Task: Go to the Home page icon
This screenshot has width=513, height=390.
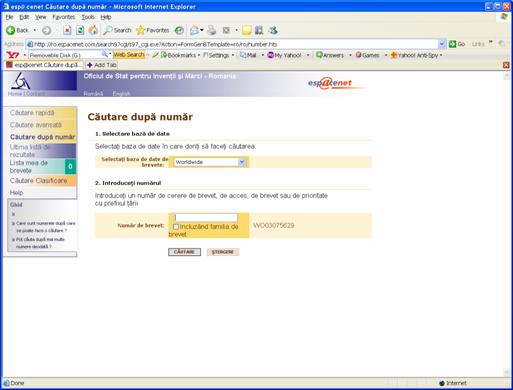Action: [93, 30]
